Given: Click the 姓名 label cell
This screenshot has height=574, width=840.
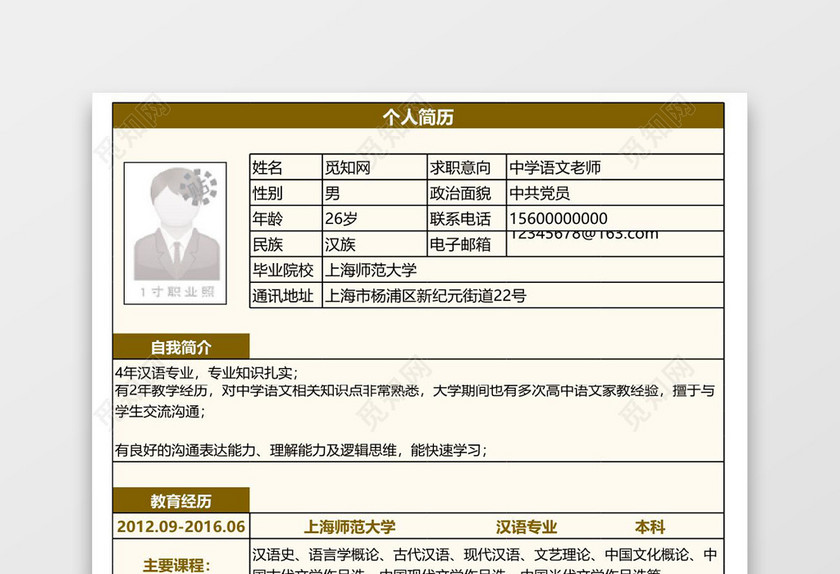Looking at the screenshot, I should [x=286, y=167].
